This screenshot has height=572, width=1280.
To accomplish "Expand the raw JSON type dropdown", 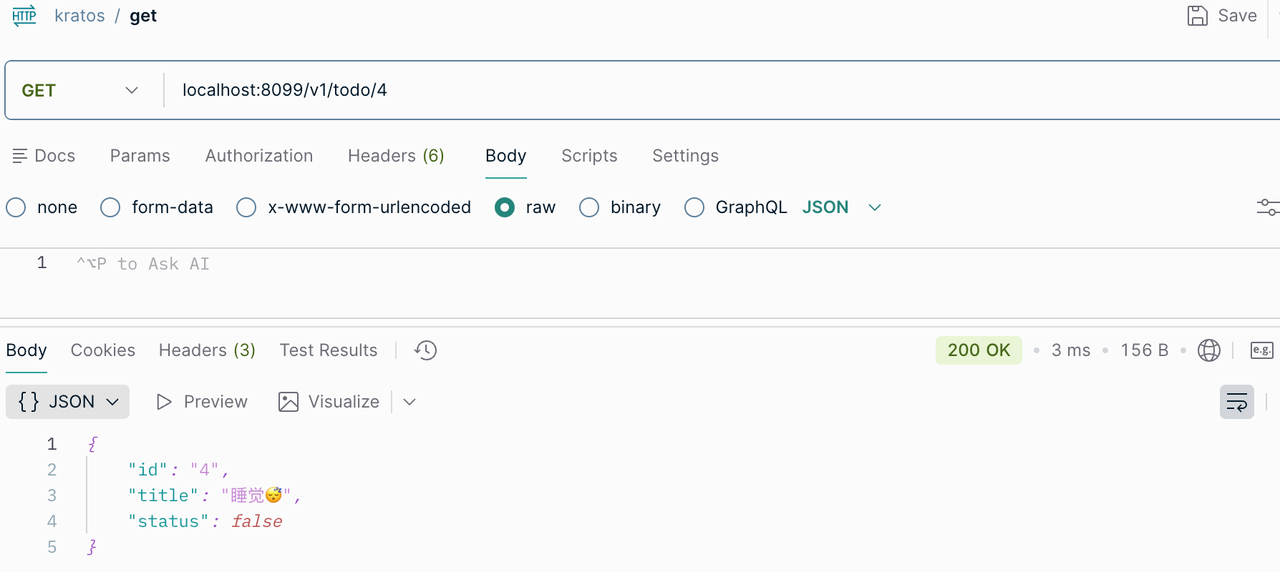I will pyautogui.click(x=842, y=207).
